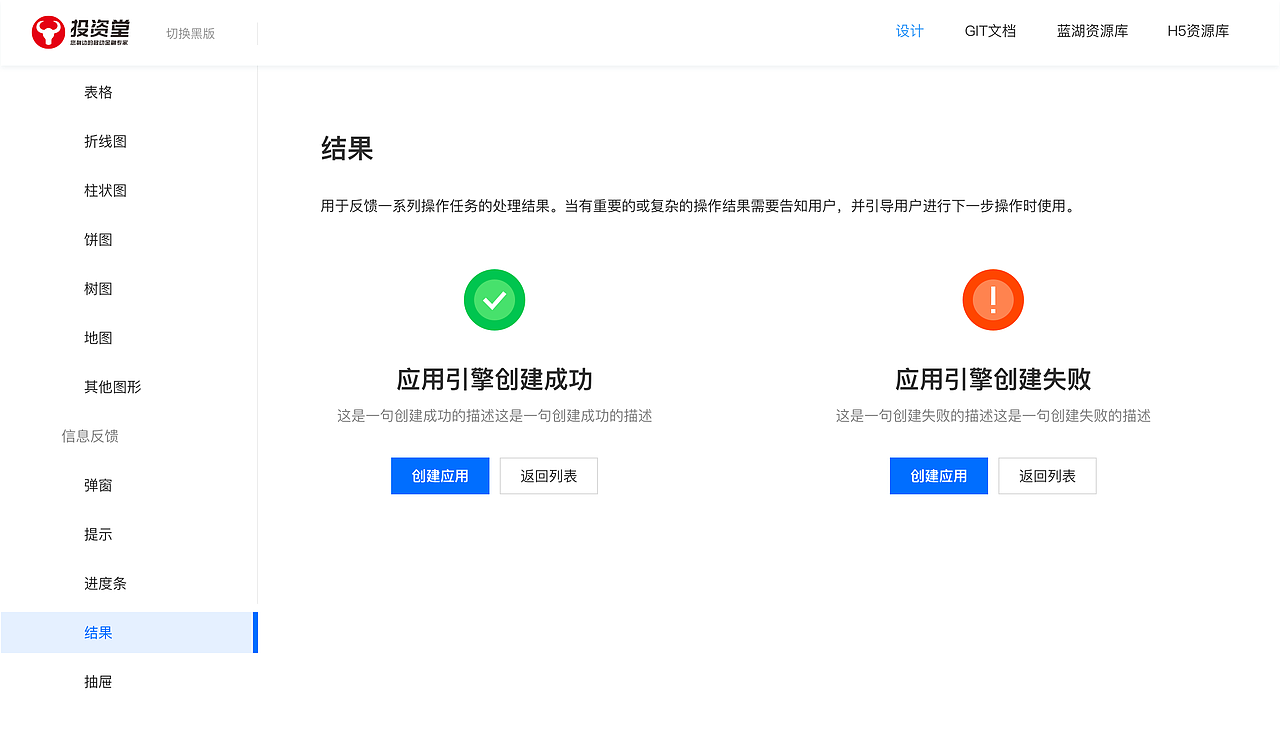Open the H5资源库 page
The image size is (1280, 740).
[x=1198, y=31]
